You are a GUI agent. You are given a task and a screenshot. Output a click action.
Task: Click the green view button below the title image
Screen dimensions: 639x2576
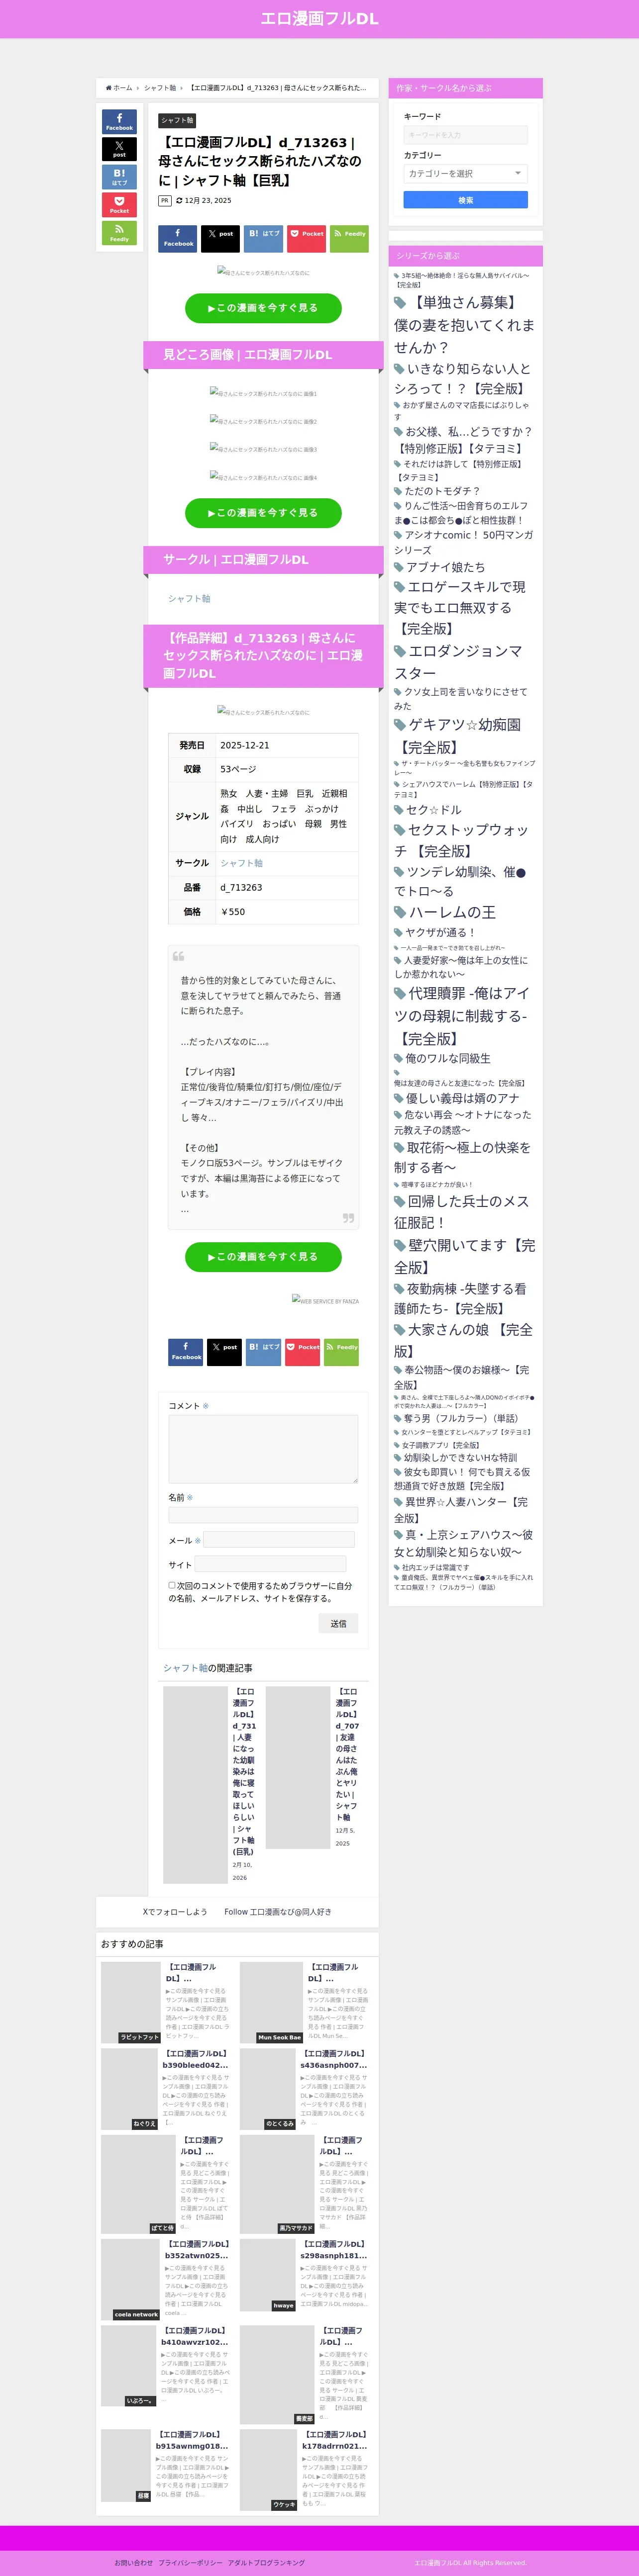click(263, 308)
